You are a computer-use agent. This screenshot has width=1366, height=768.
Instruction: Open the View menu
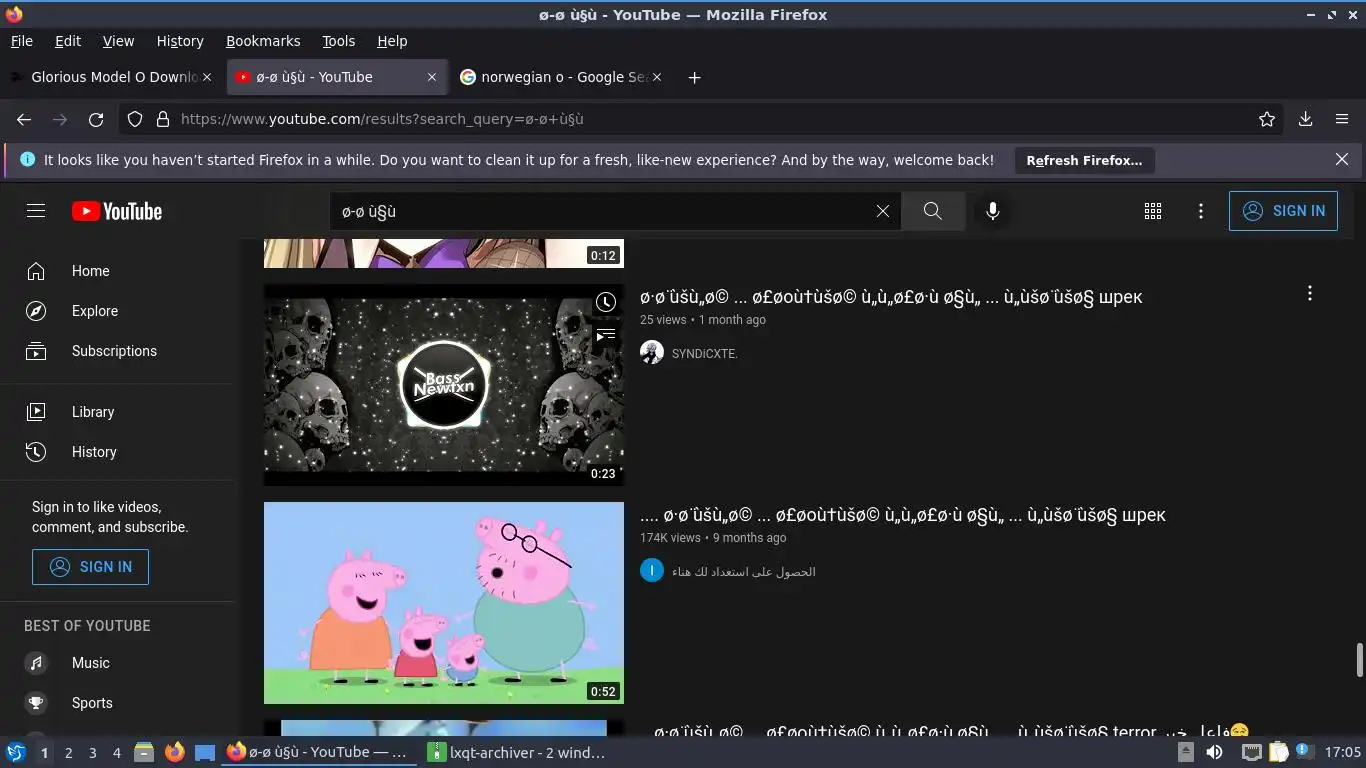[x=118, y=41]
